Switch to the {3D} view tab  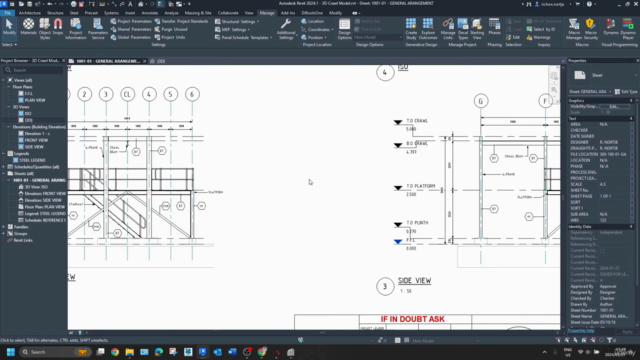(x=158, y=61)
